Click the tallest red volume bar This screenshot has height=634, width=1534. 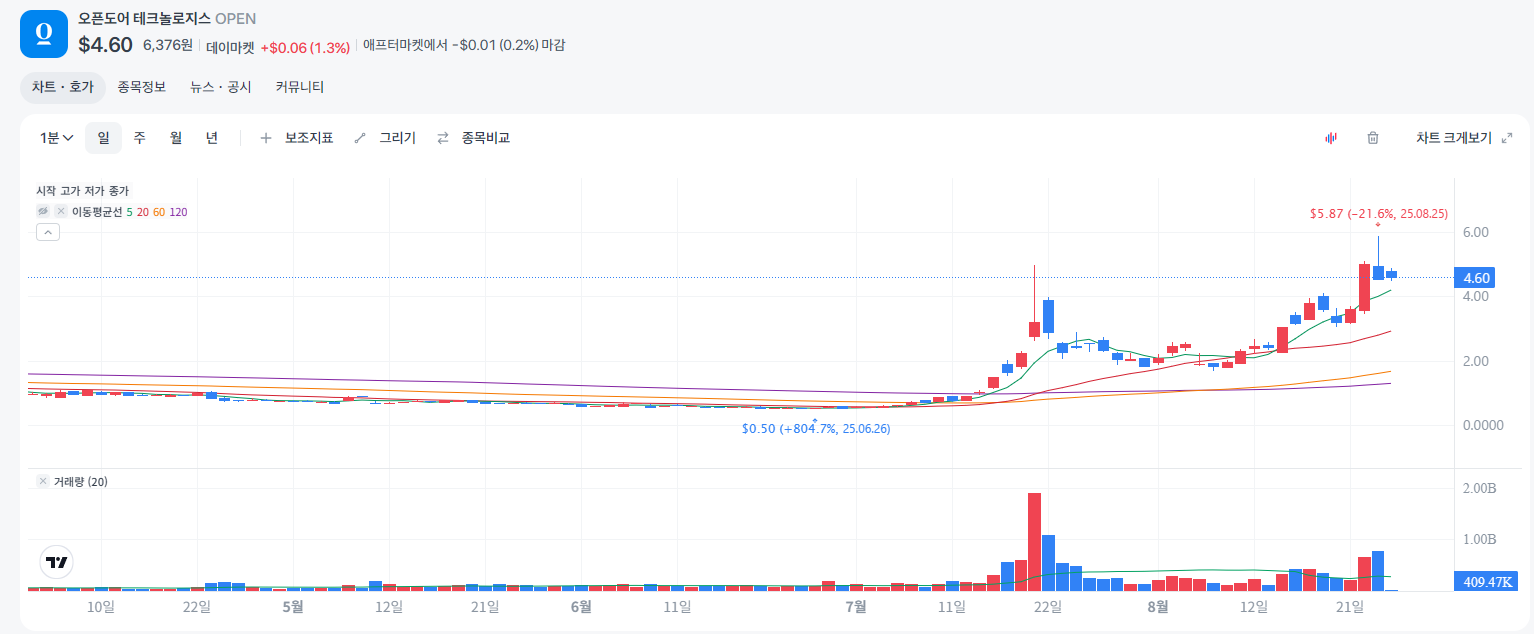coord(1034,542)
